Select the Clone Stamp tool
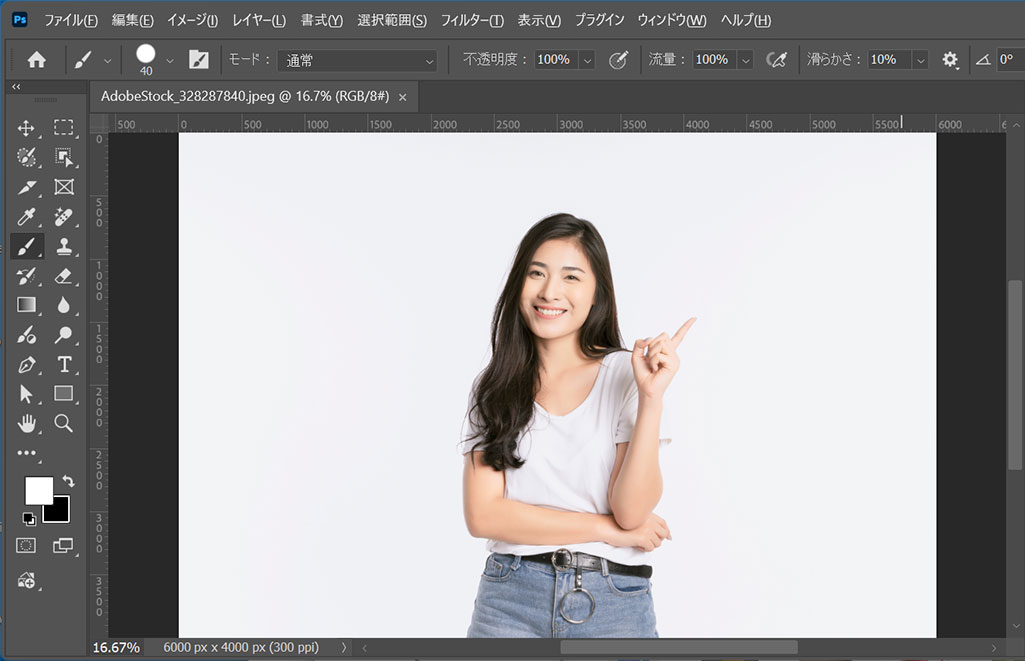Screen dimensions: 1025x661 (64, 246)
